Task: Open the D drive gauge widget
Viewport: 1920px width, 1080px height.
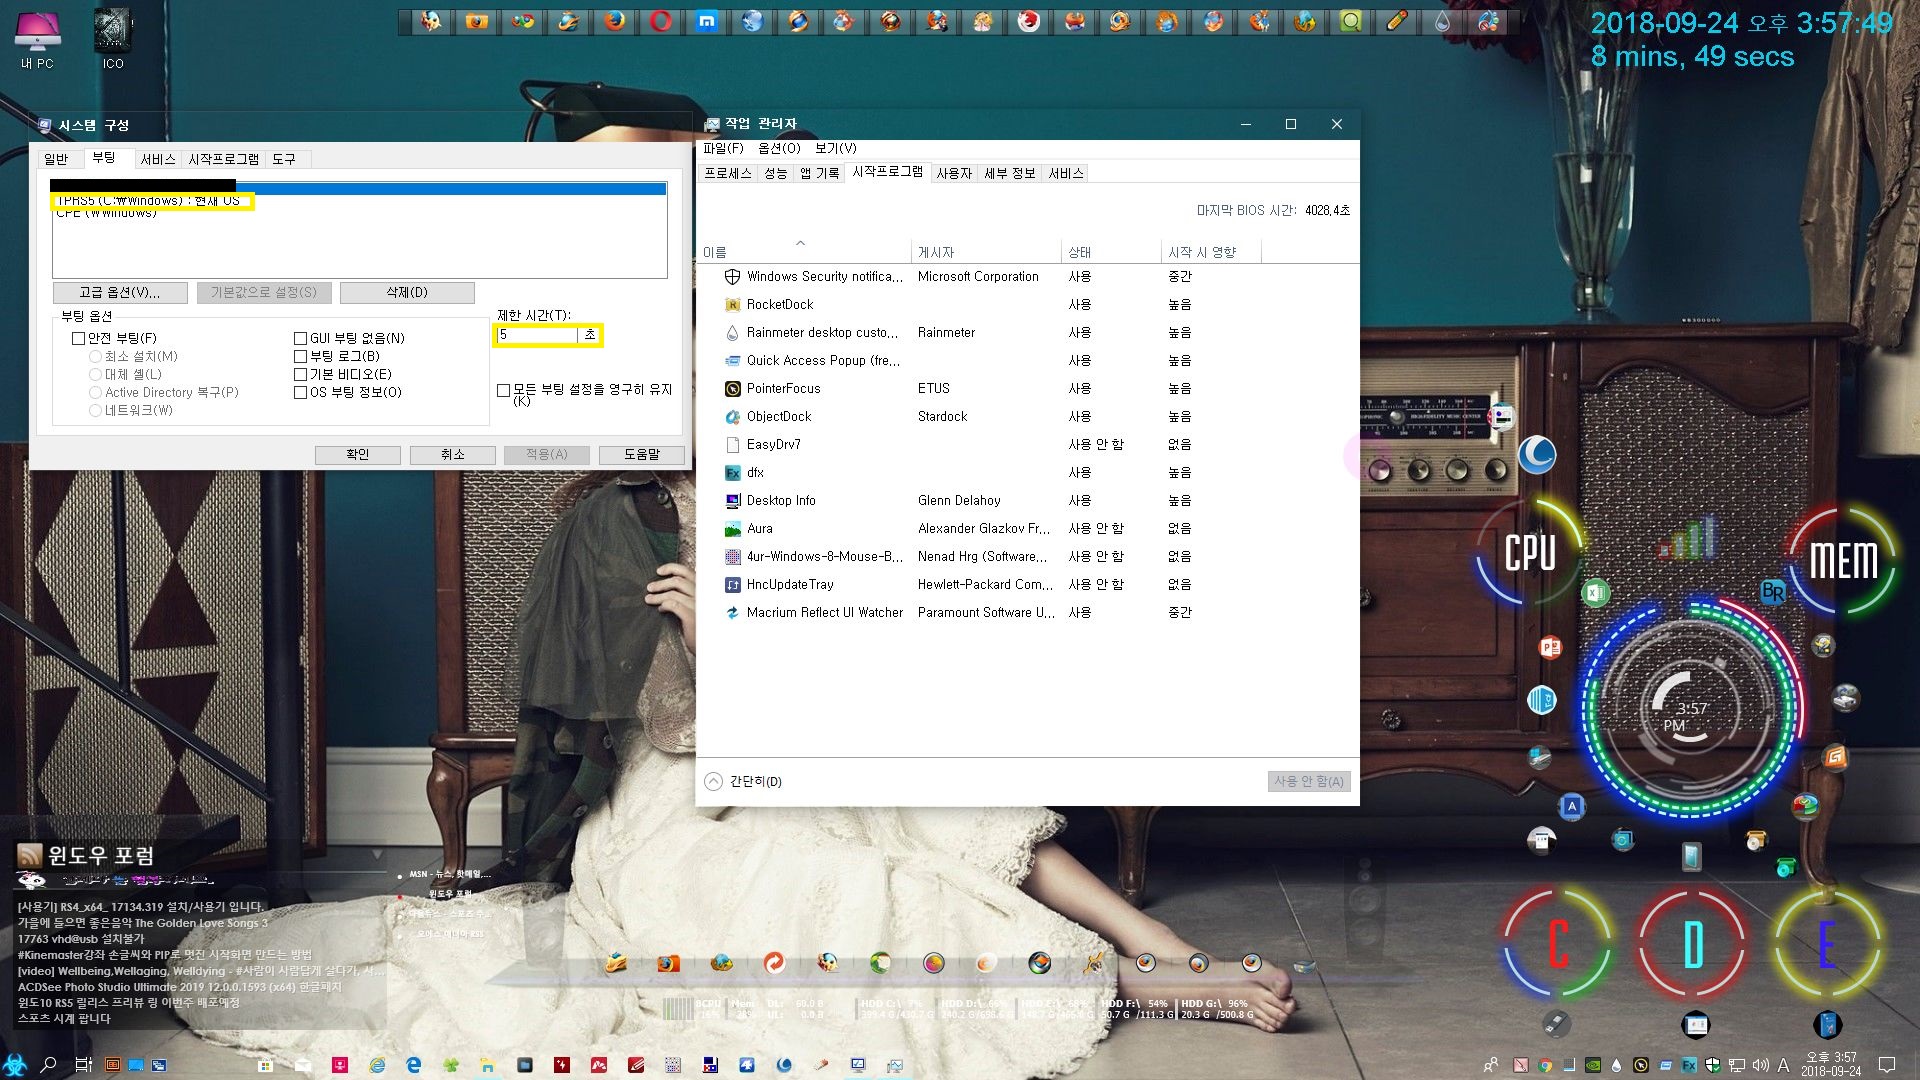Action: pos(1693,943)
